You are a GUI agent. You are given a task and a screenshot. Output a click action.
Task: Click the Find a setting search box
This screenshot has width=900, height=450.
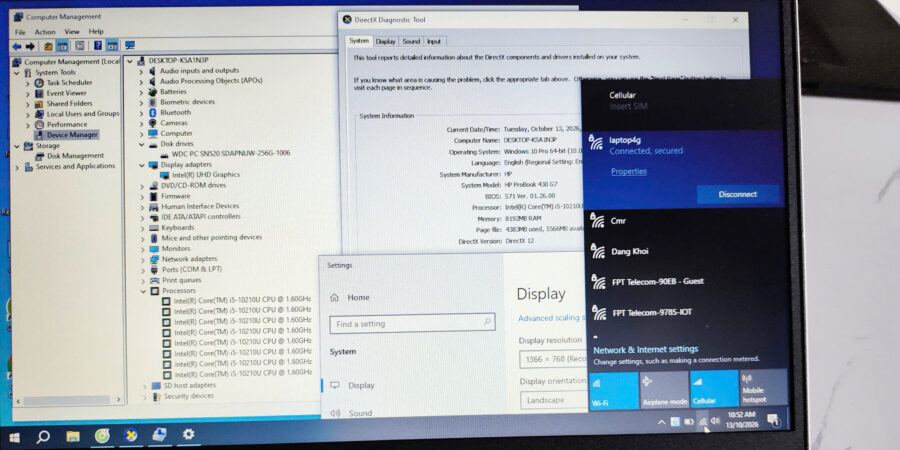pyautogui.click(x=412, y=324)
